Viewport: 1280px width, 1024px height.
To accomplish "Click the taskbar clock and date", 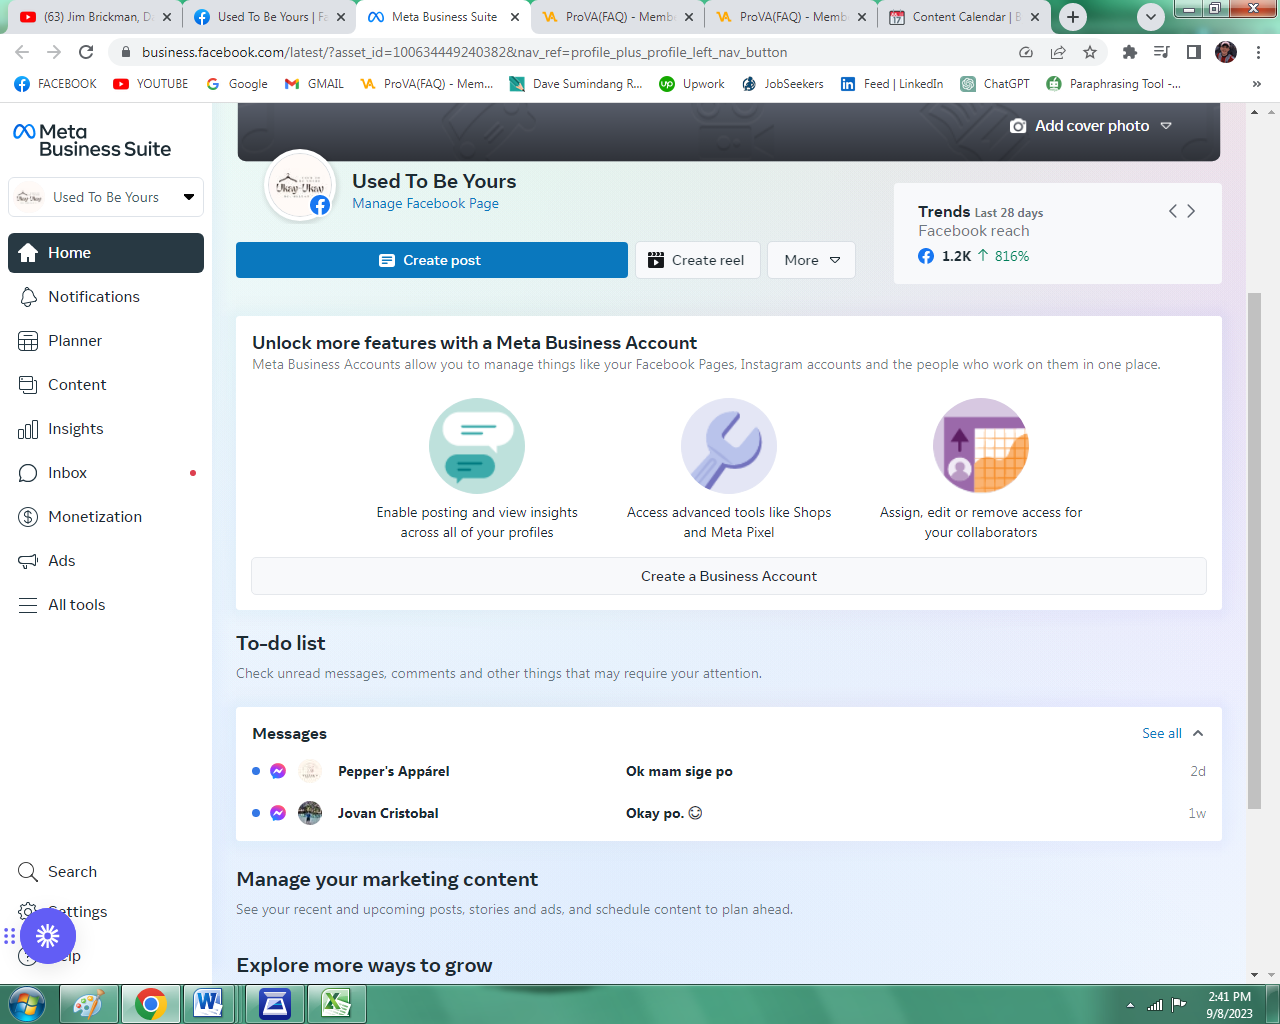I will click(1229, 1004).
